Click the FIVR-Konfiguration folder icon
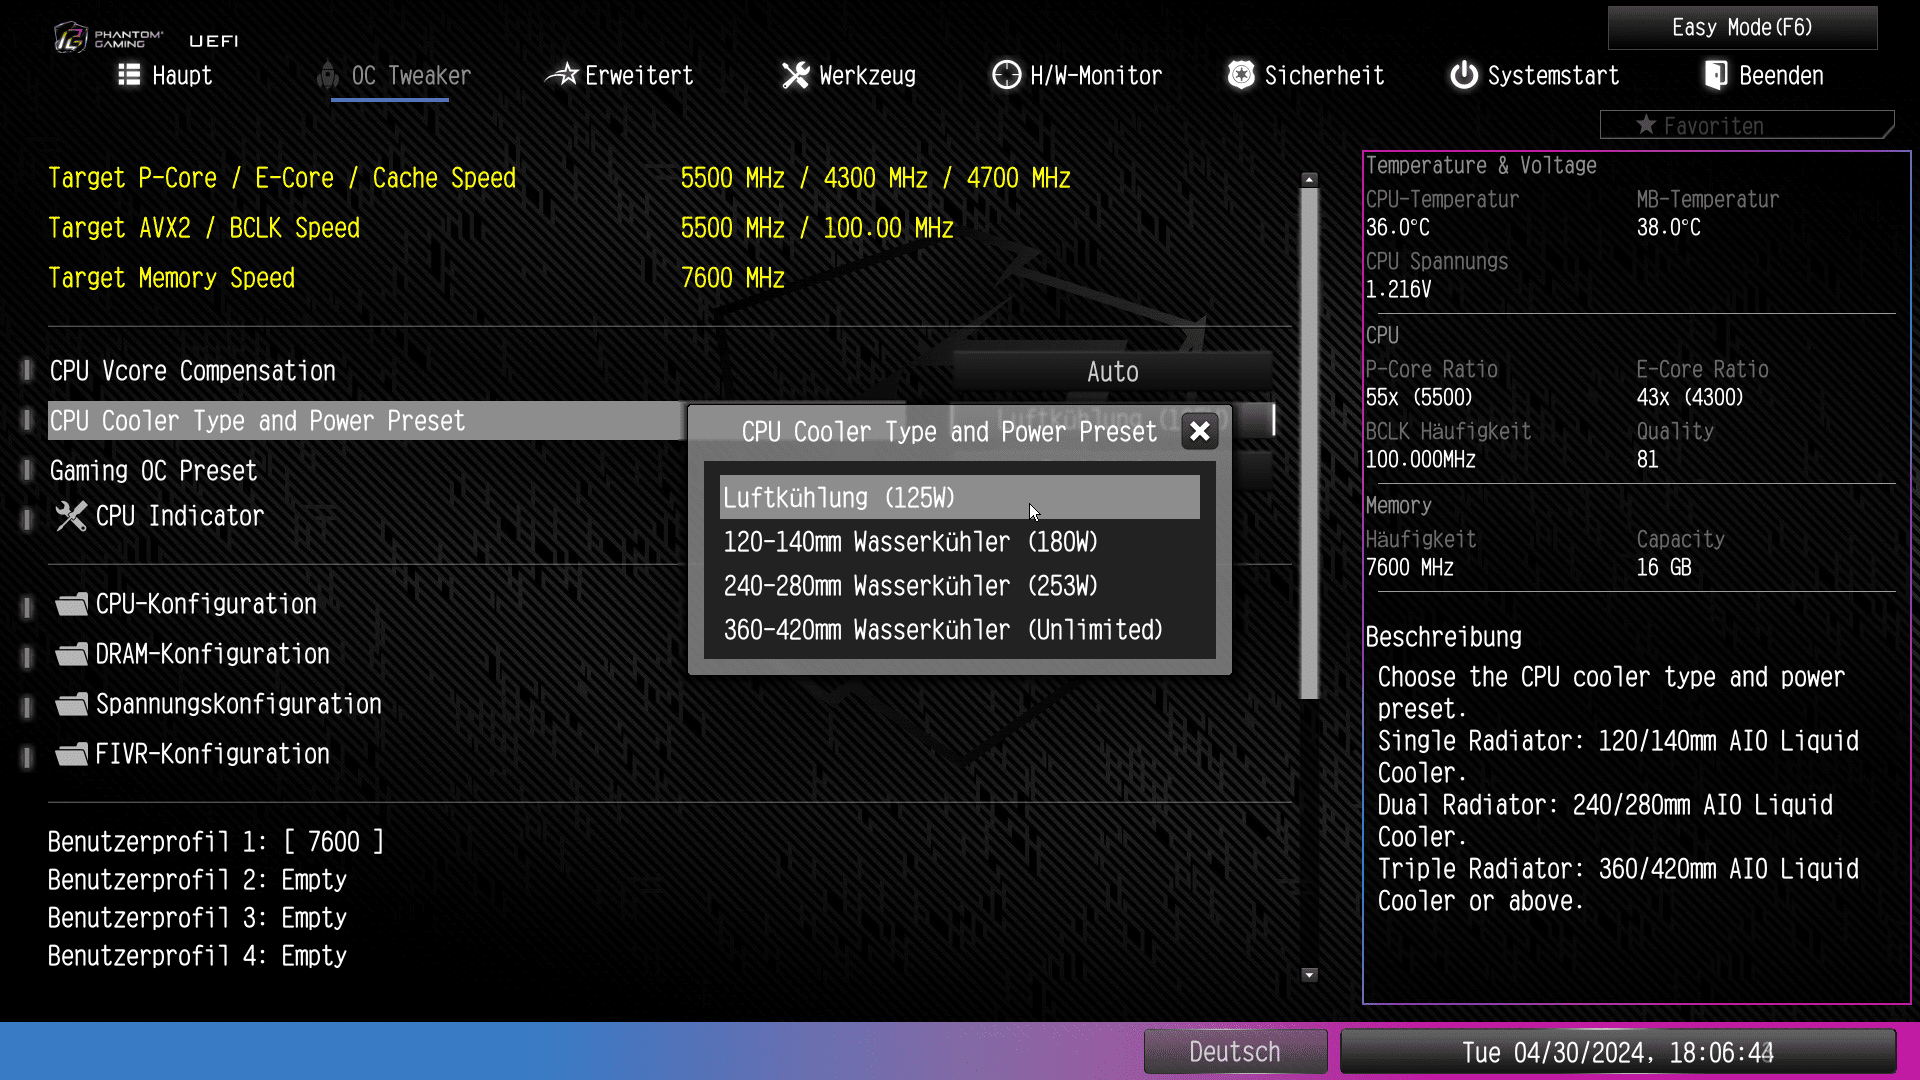Screen dimensions: 1920x1080 tap(71, 754)
